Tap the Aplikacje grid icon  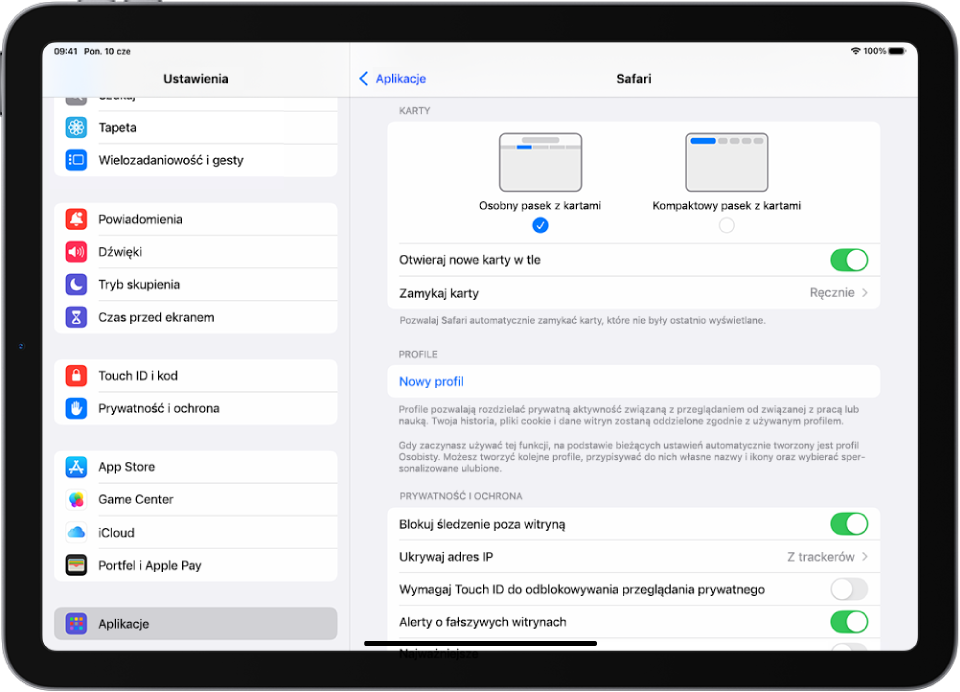[x=76, y=623]
